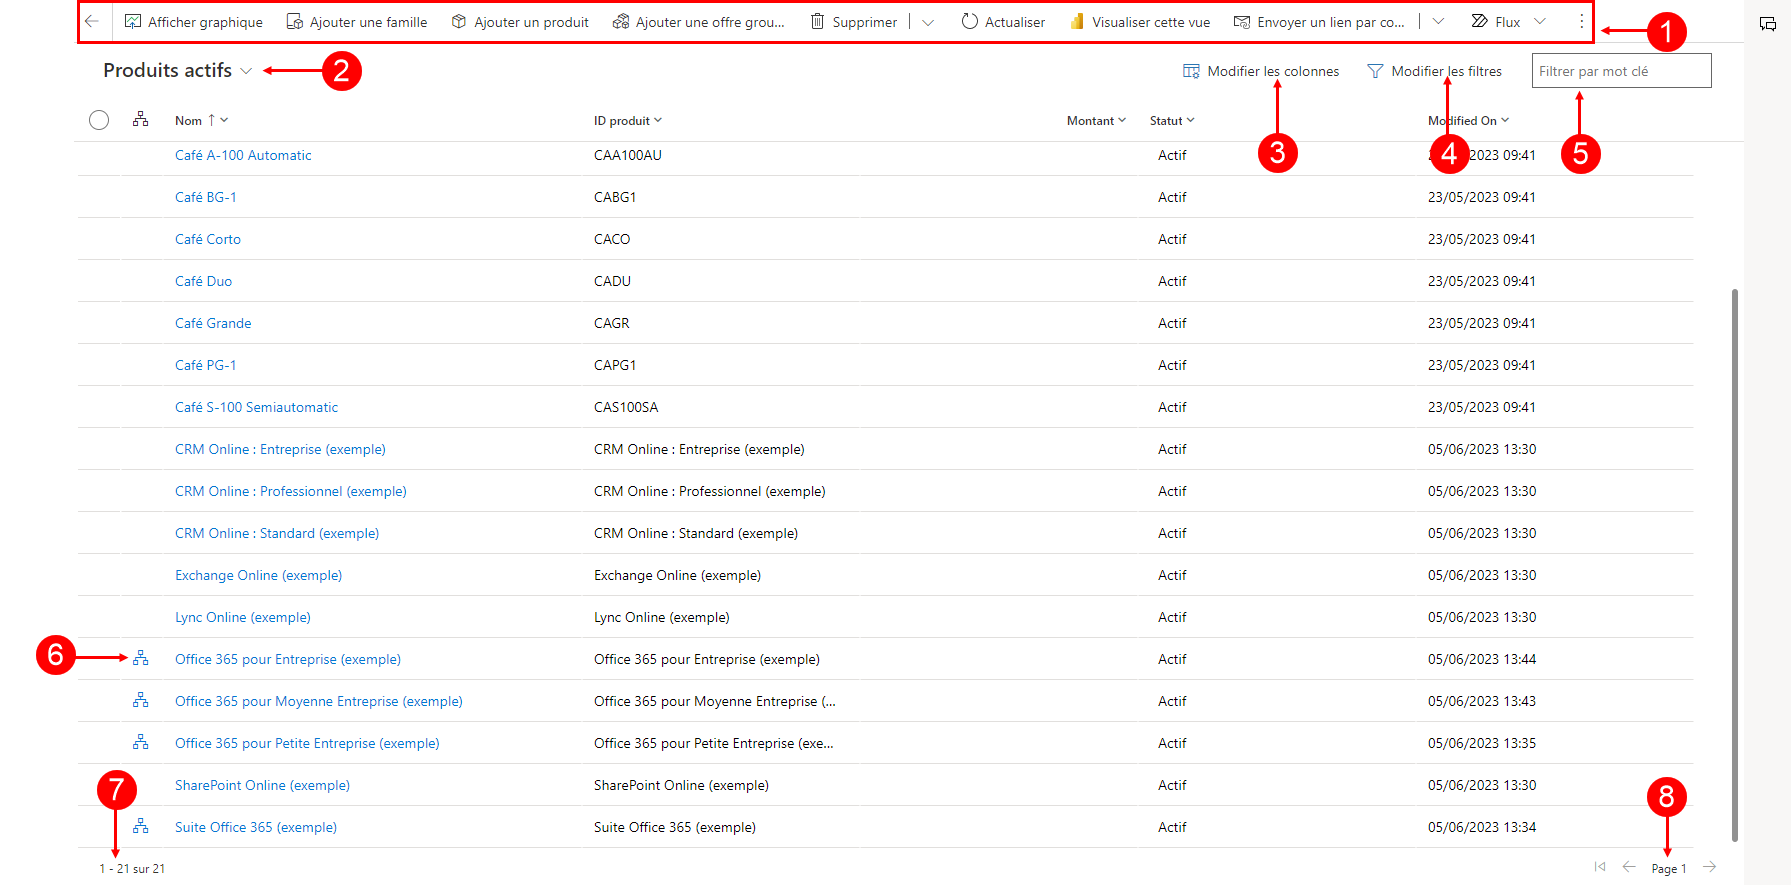
Task: Add a product with Ajouter un produit
Action: [x=520, y=22]
